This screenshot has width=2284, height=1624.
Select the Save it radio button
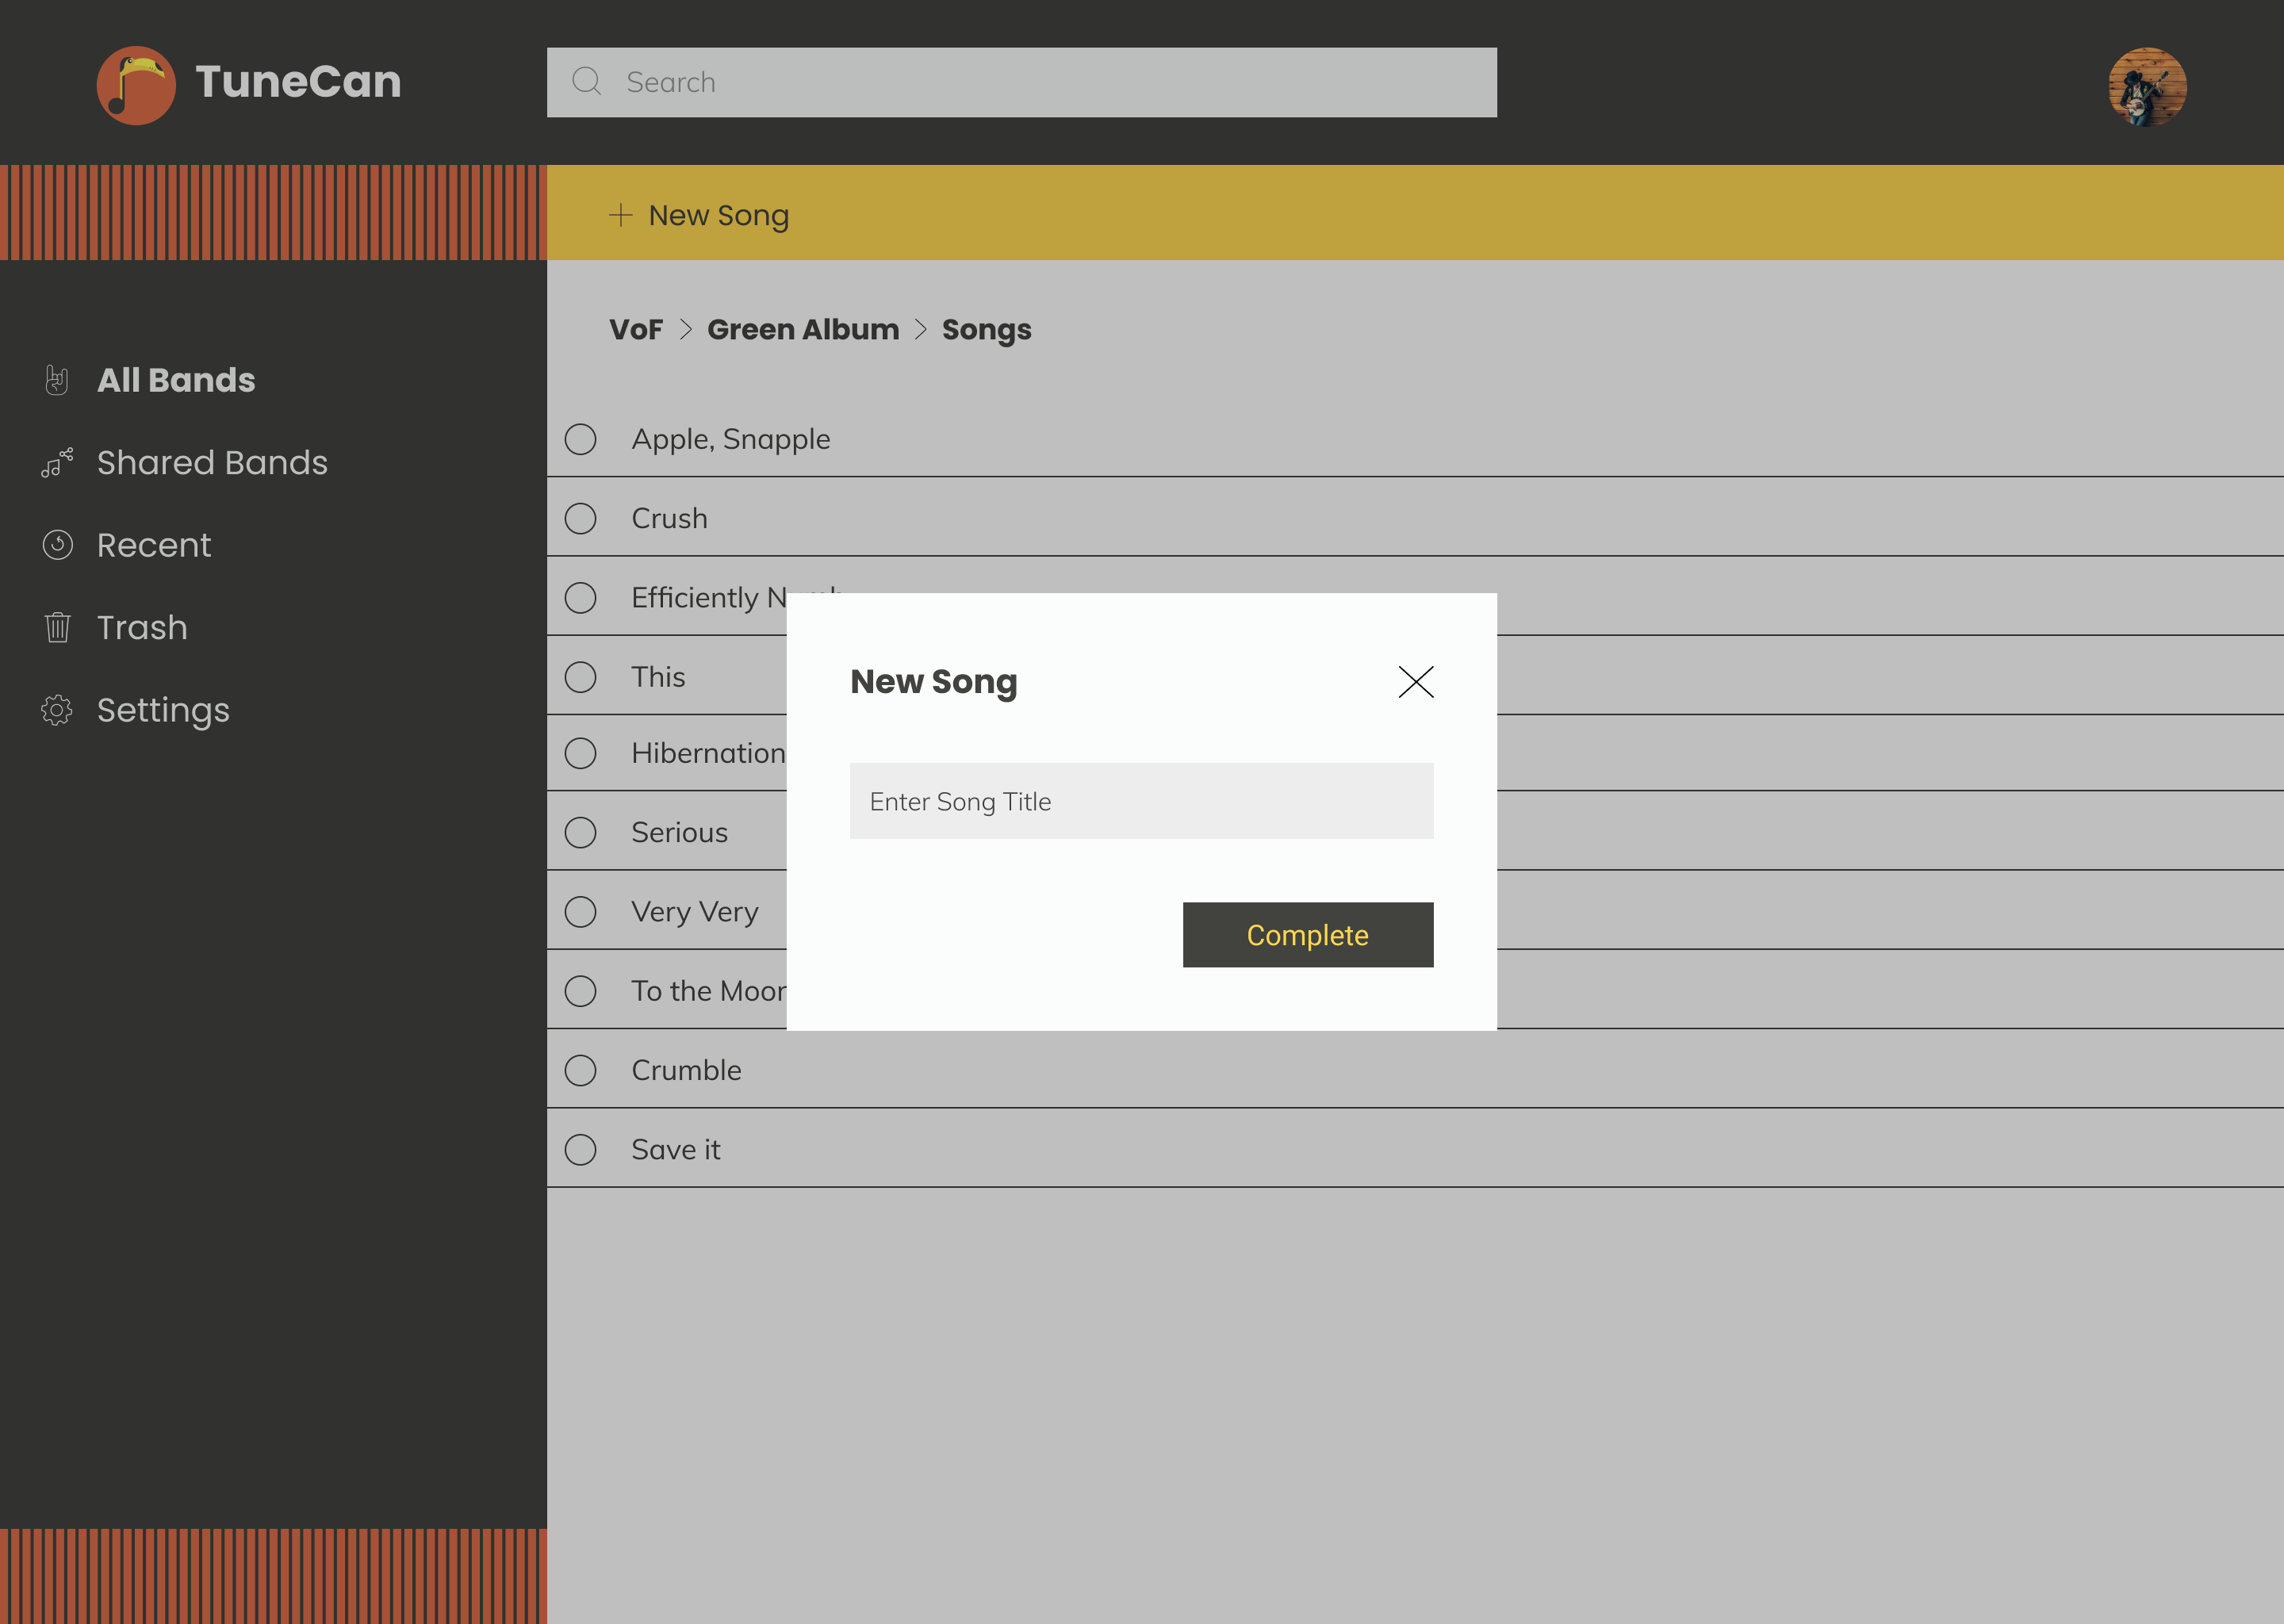tap(580, 1150)
